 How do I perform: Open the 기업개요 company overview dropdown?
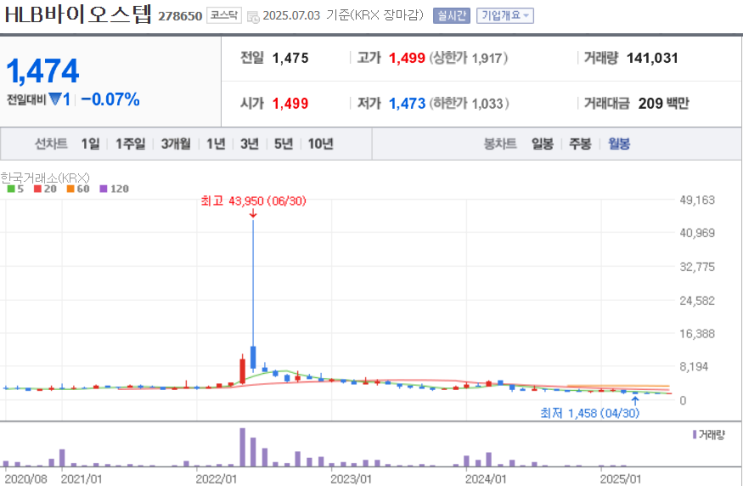(x=505, y=16)
